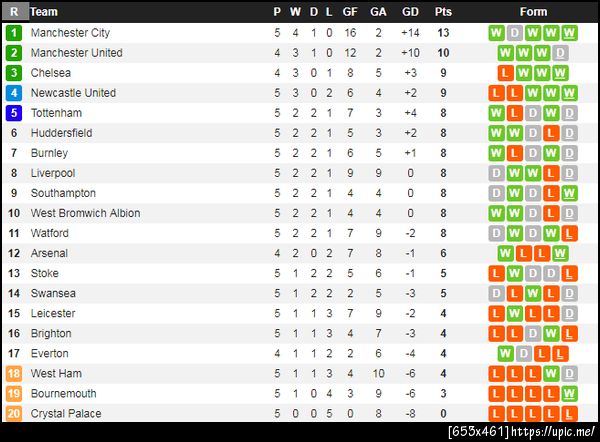Sort table by Pts column header
The height and width of the screenshot is (442, 600).
pos(443,12)
